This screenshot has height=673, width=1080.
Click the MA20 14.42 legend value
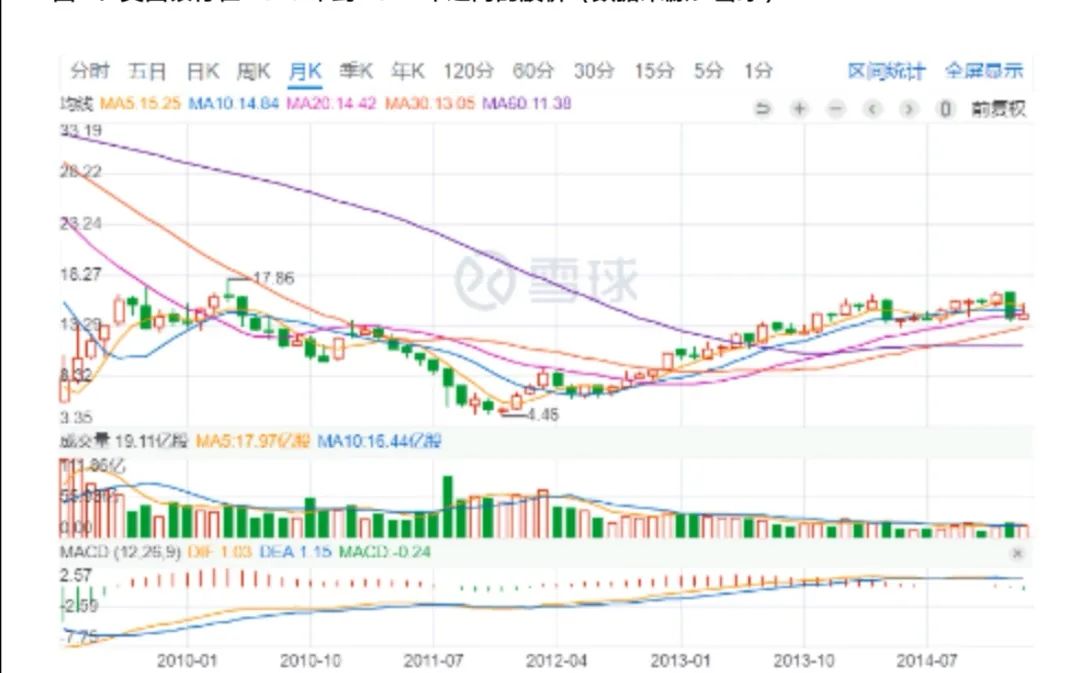[331, 104]
